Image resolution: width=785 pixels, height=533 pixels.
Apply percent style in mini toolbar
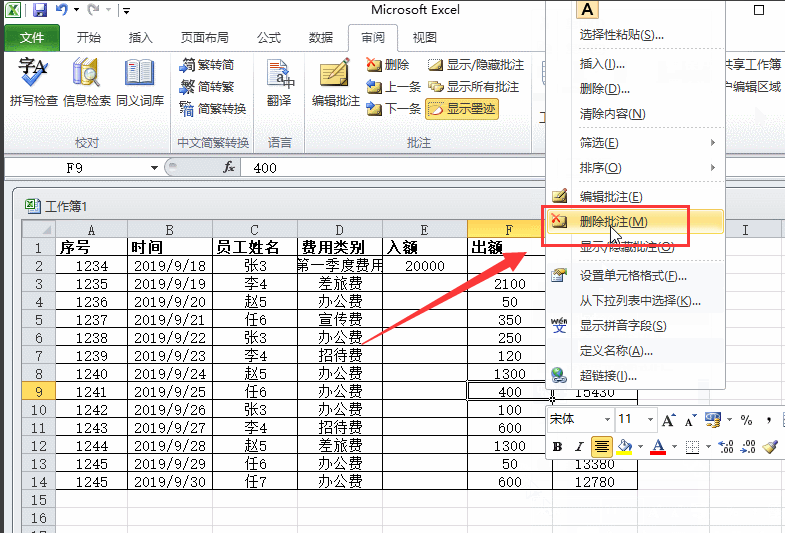pyautogui.click(x=746, y=420)
